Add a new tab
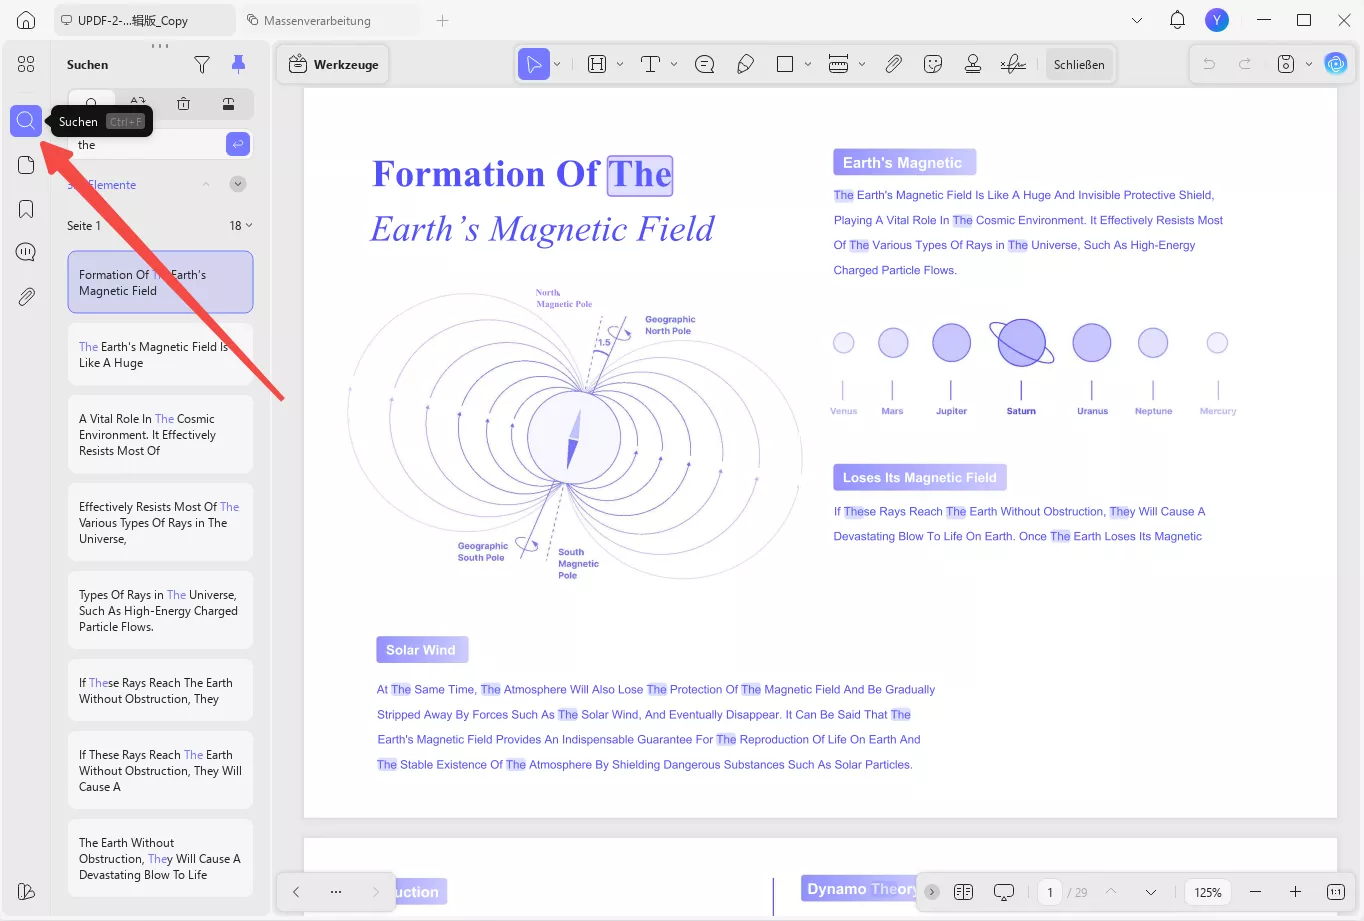The image size is (1364, 921). click(443, 20)
